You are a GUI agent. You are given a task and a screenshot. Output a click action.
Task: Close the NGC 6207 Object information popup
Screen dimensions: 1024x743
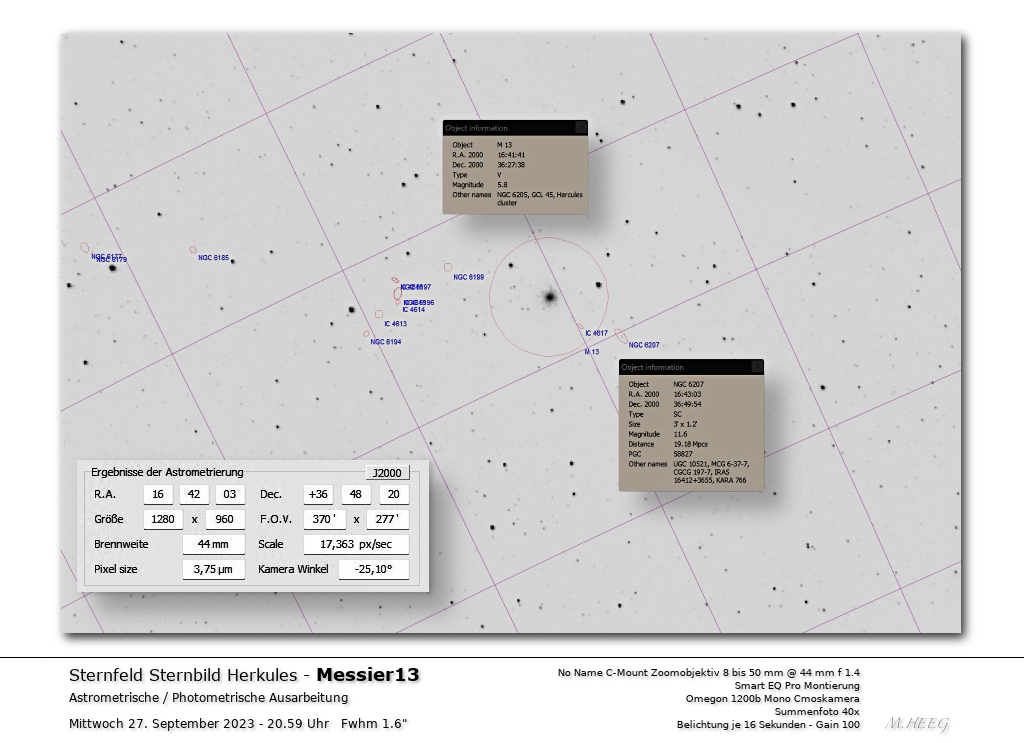[756, 367]
